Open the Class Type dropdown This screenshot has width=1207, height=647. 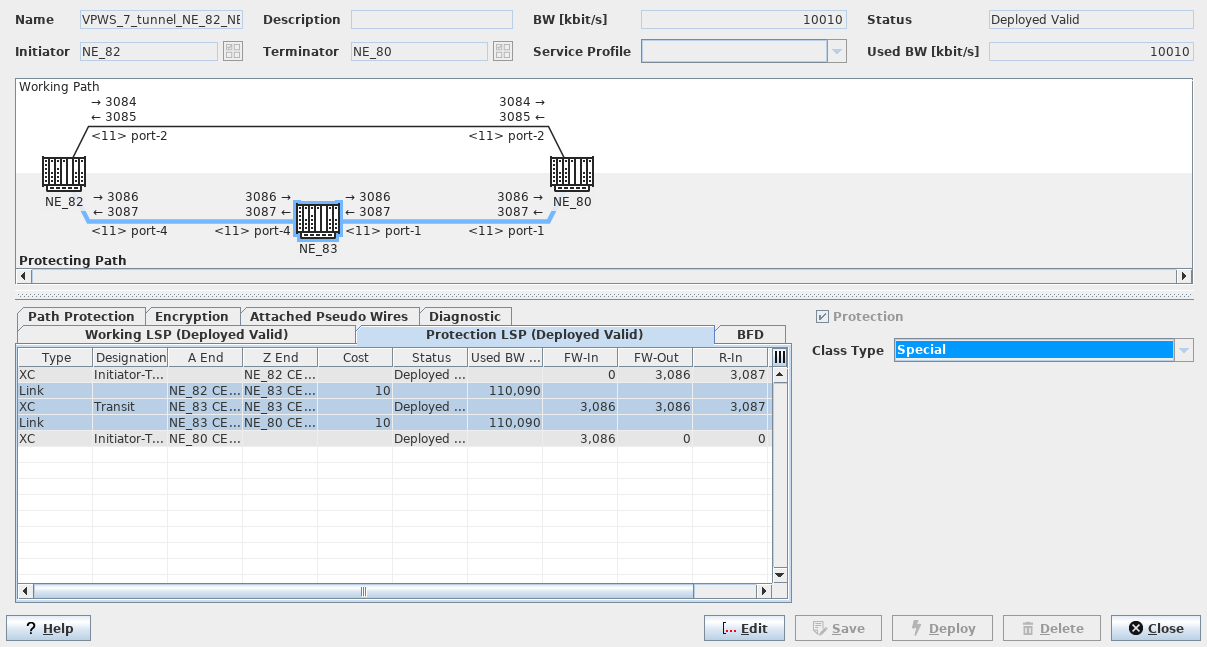[x=1184, y=350]
